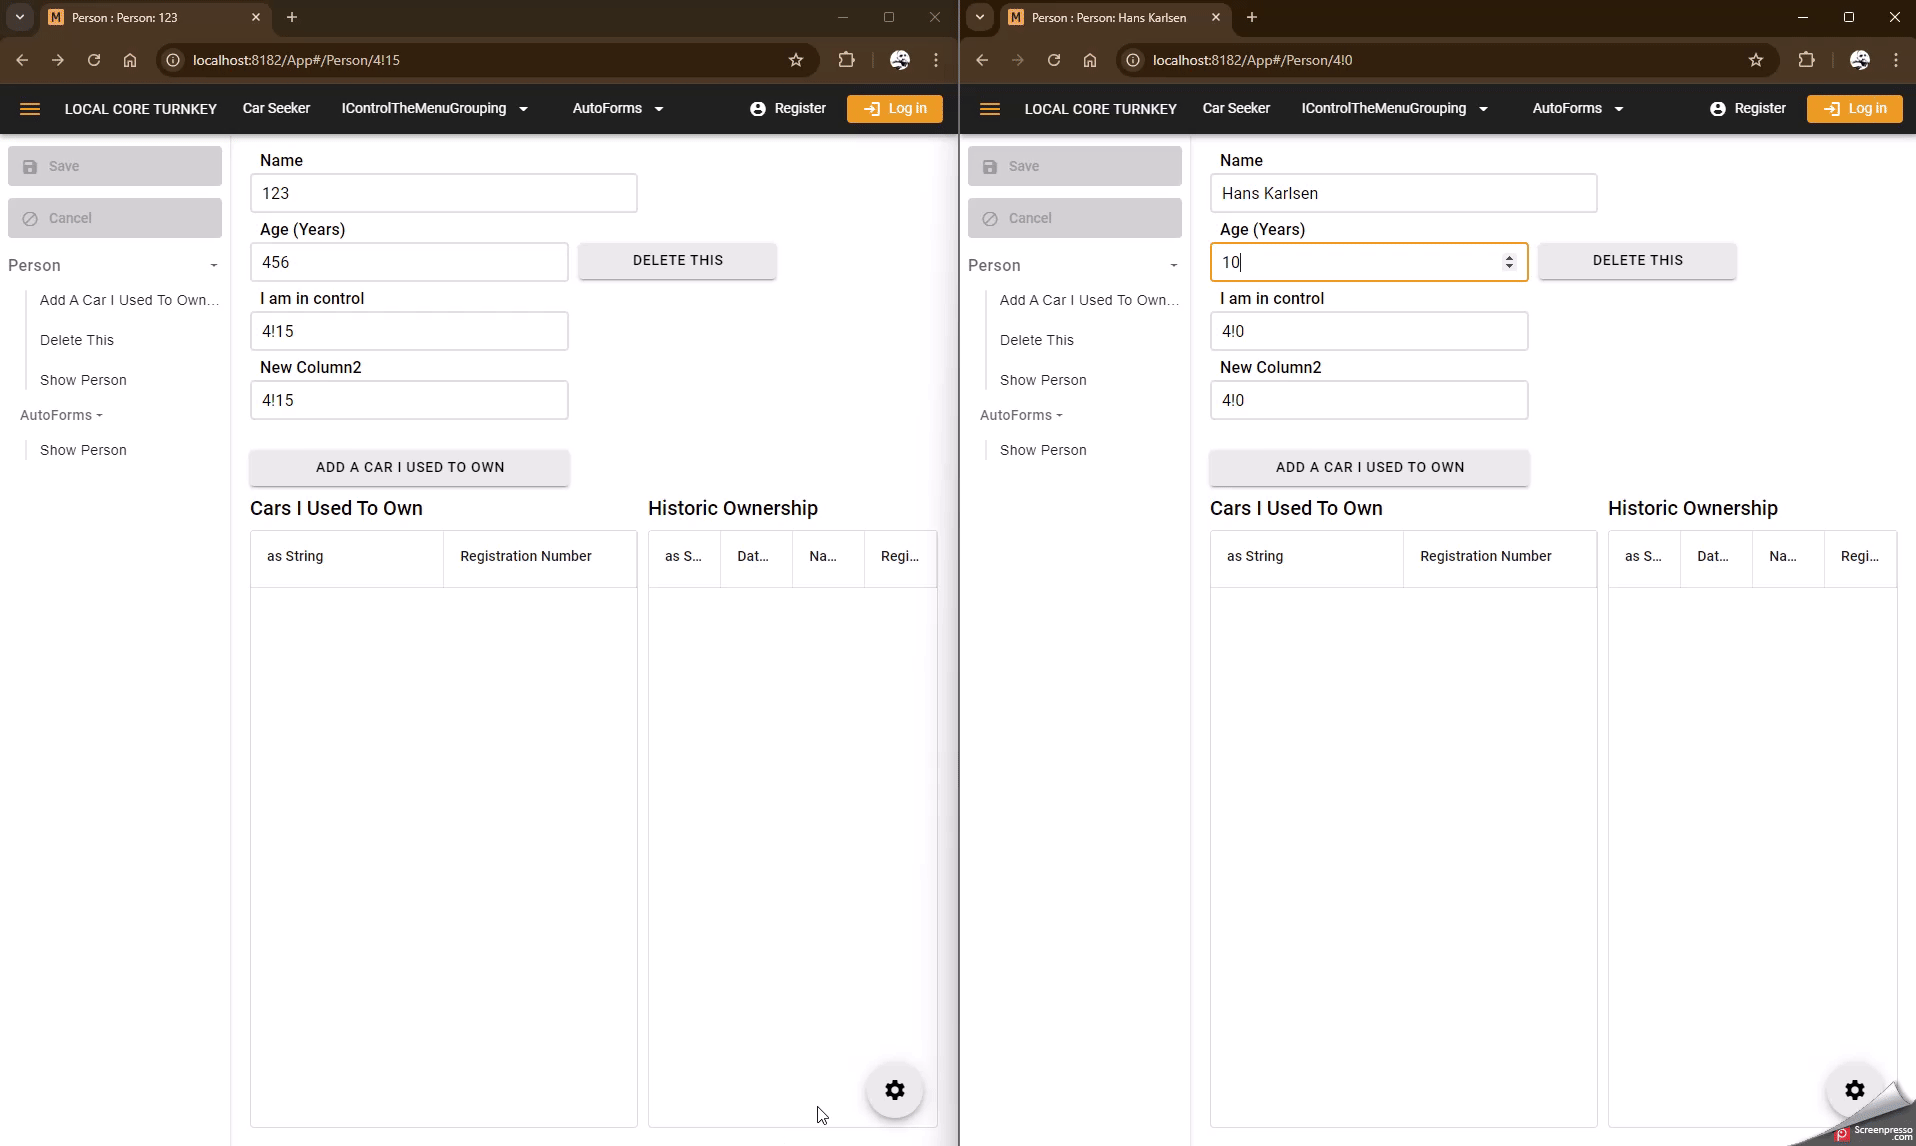The width and height of the screenshot is (1916, 1146).
Task: Click settings gear in left window
Action: [x=895, y=1090]
